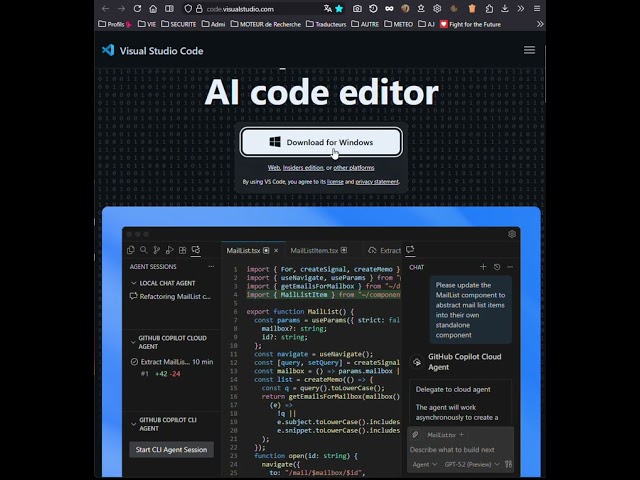
Task: Open the chat panel icon above CHAT
Action: 410,249
